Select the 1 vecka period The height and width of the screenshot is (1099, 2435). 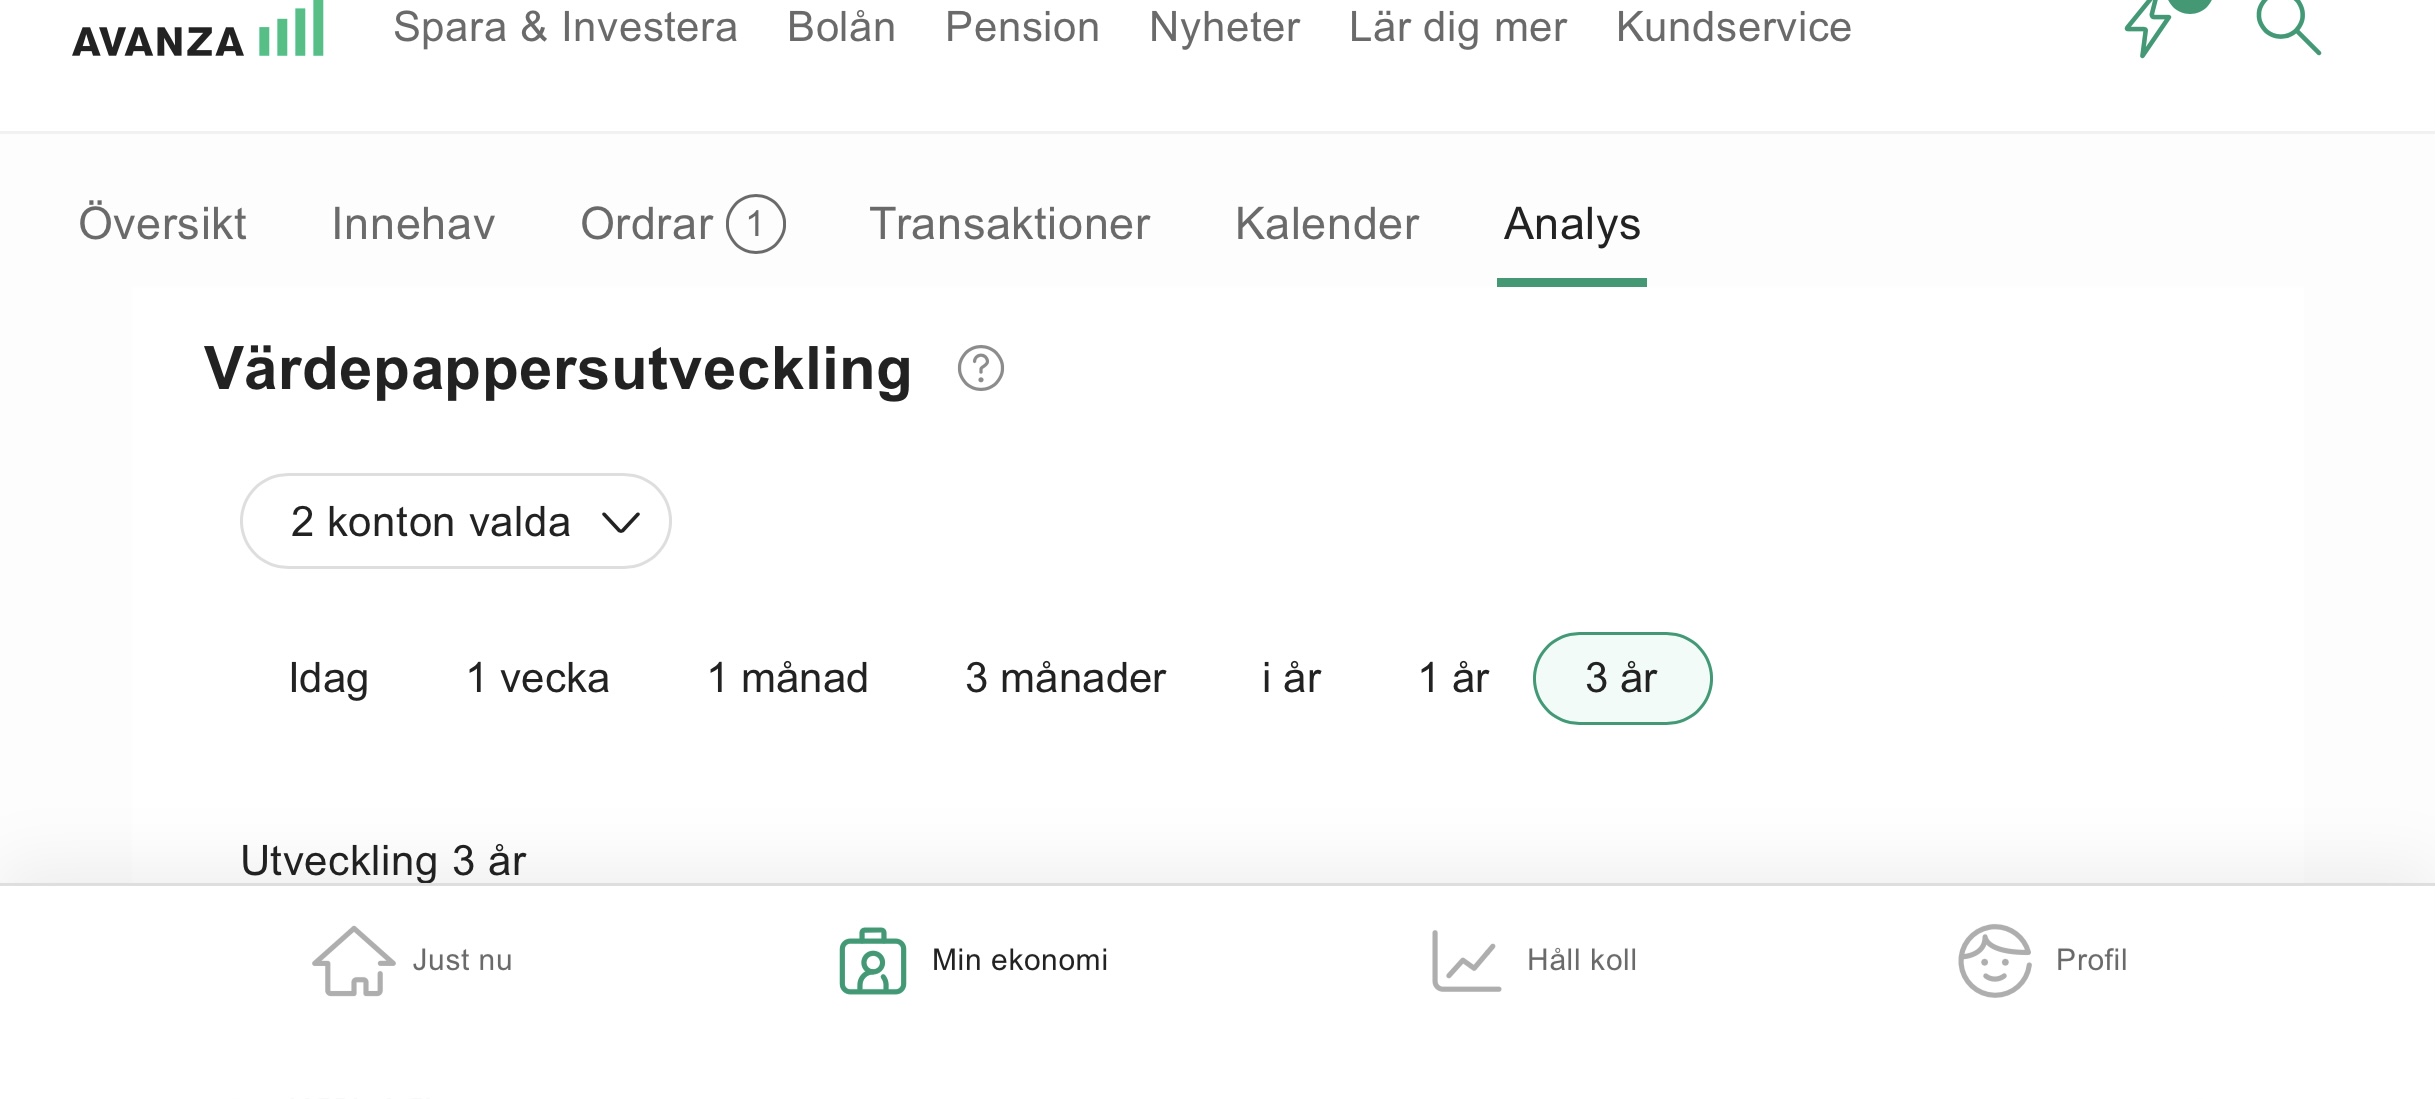click(x=538, y=678)
